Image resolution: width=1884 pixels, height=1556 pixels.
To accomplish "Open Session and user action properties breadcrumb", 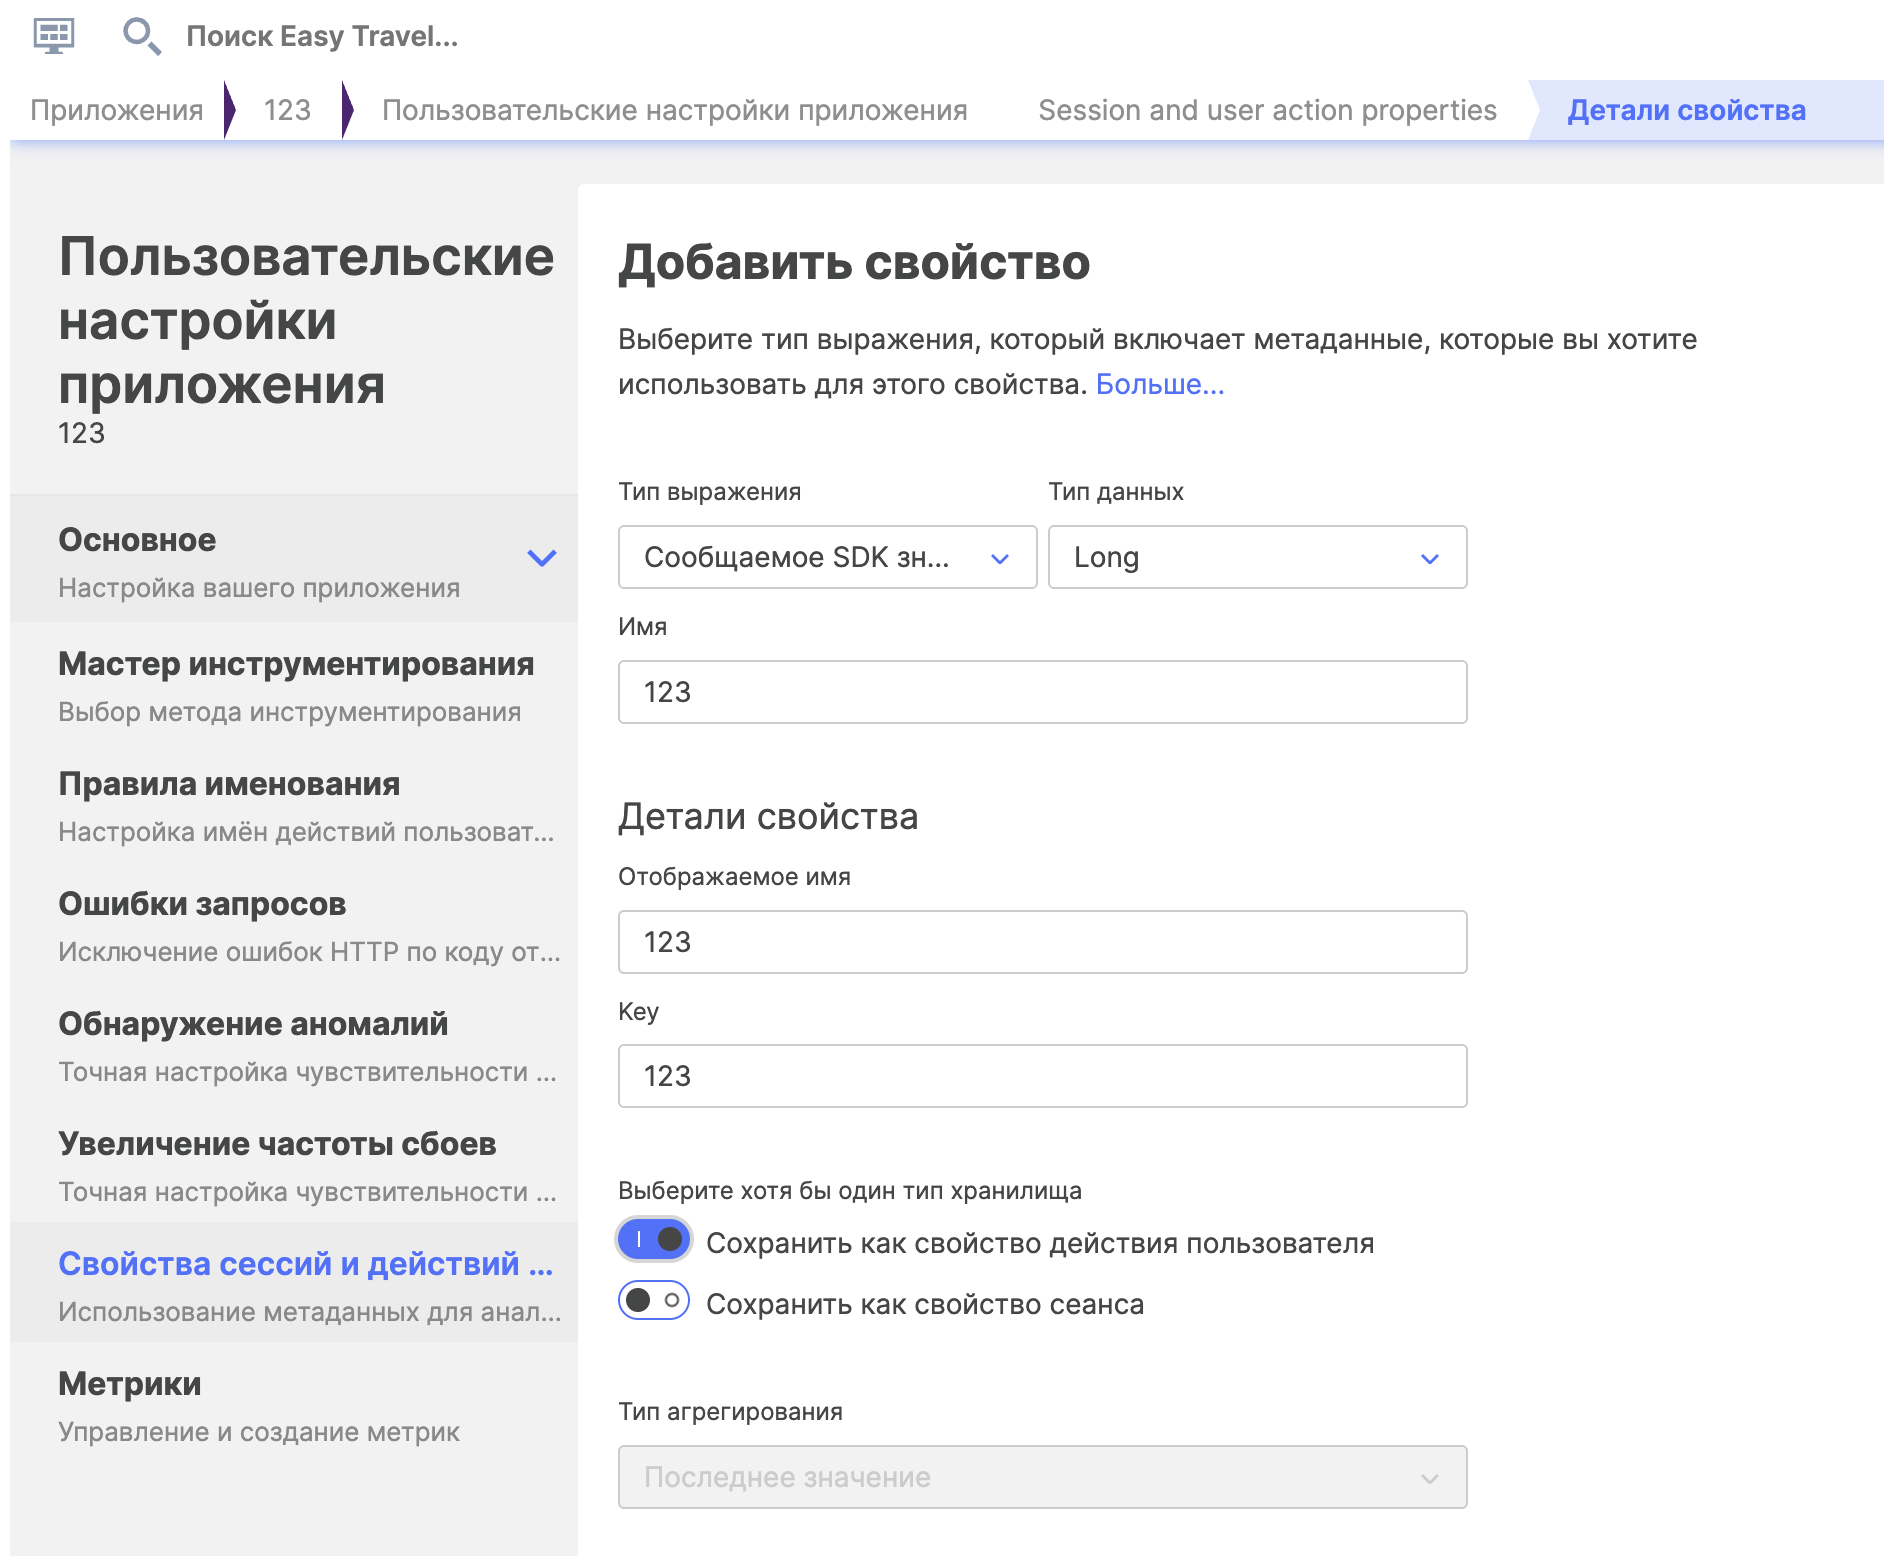I will click(1267, 110).
